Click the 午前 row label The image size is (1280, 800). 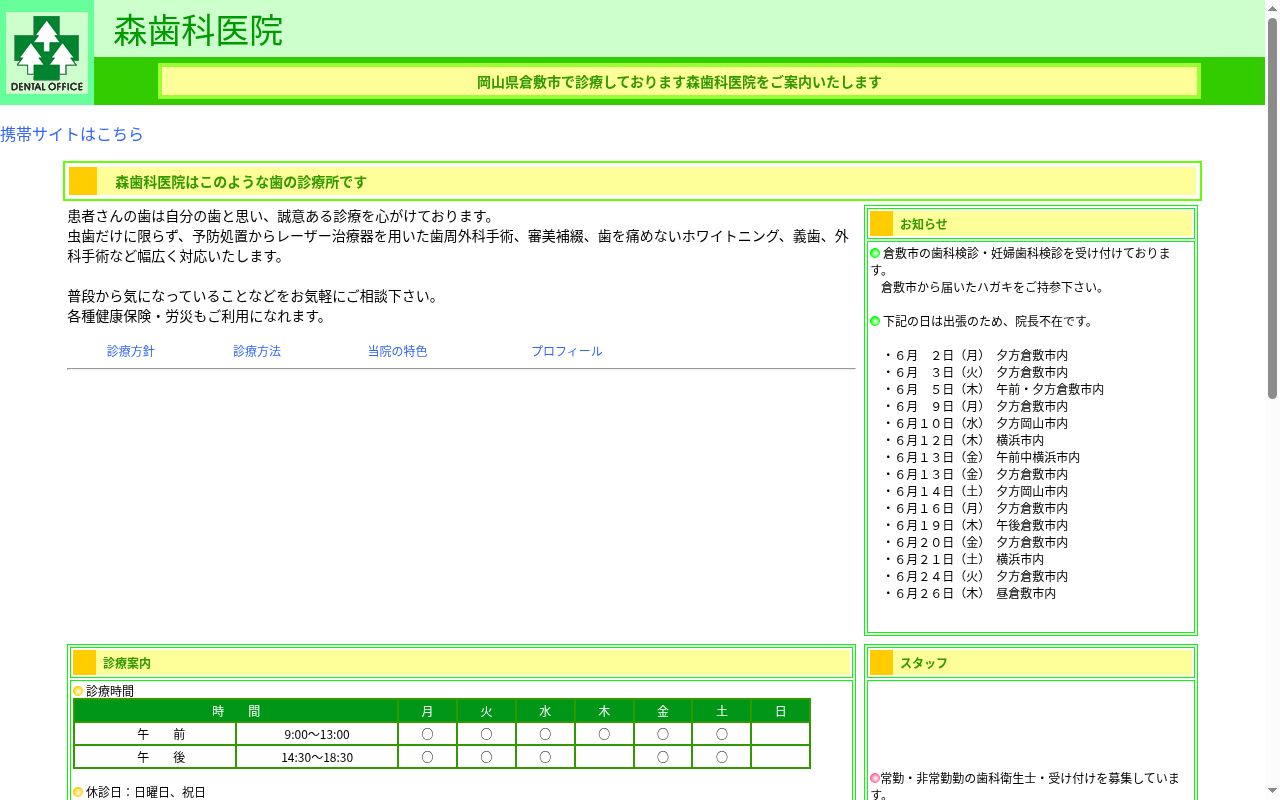156,734
